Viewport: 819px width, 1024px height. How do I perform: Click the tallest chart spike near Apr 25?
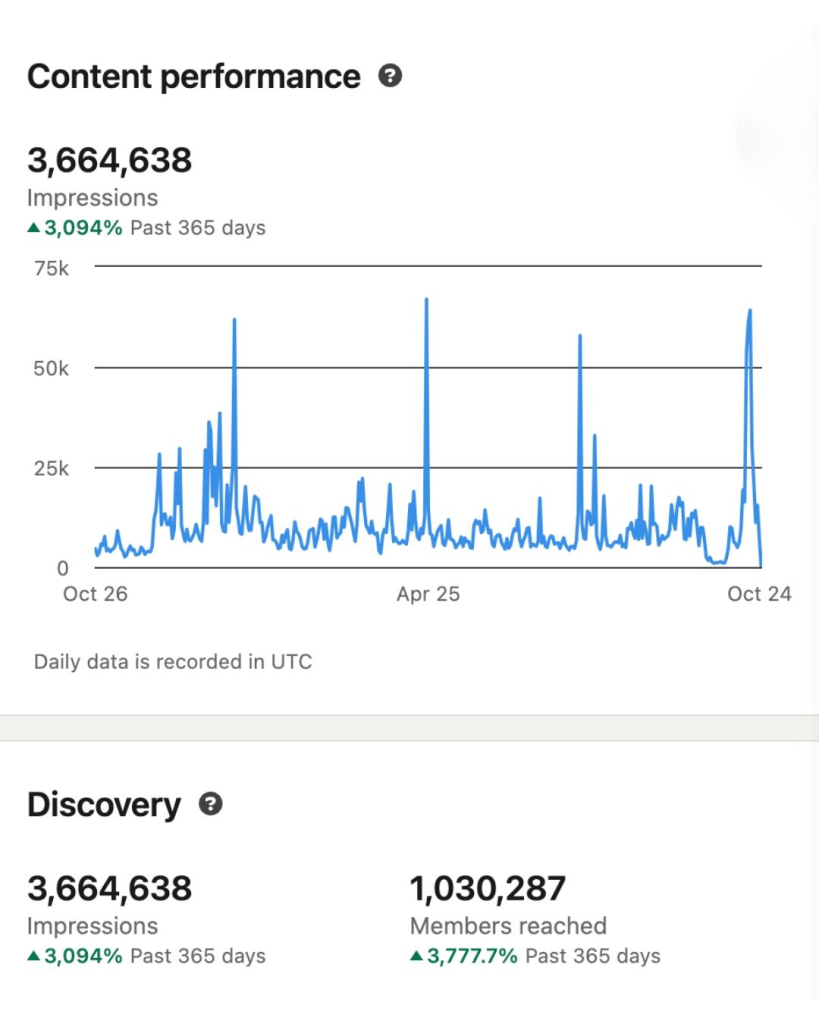(426, 300)
